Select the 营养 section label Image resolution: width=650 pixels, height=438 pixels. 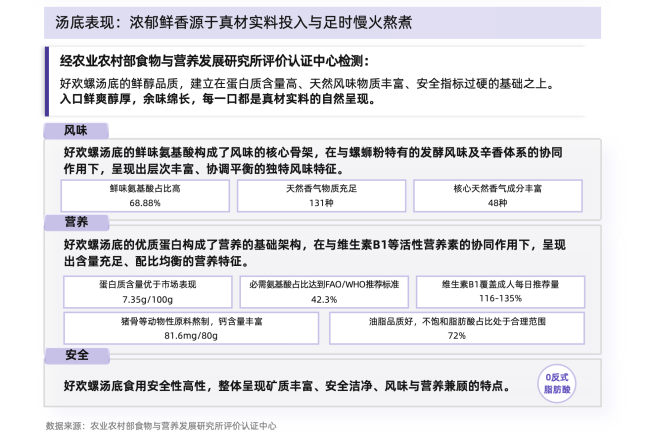[x=77, y=222]
